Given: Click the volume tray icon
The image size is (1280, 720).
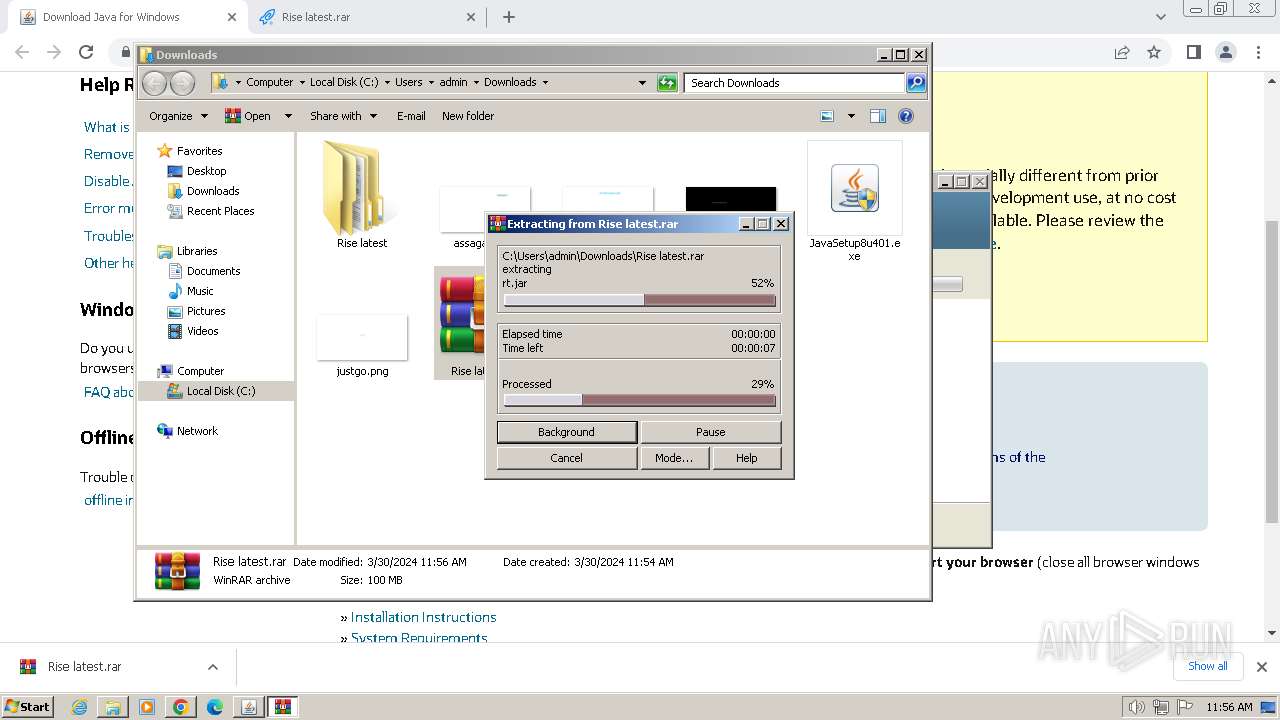Looking at the screenshot, I should 1137,707.
